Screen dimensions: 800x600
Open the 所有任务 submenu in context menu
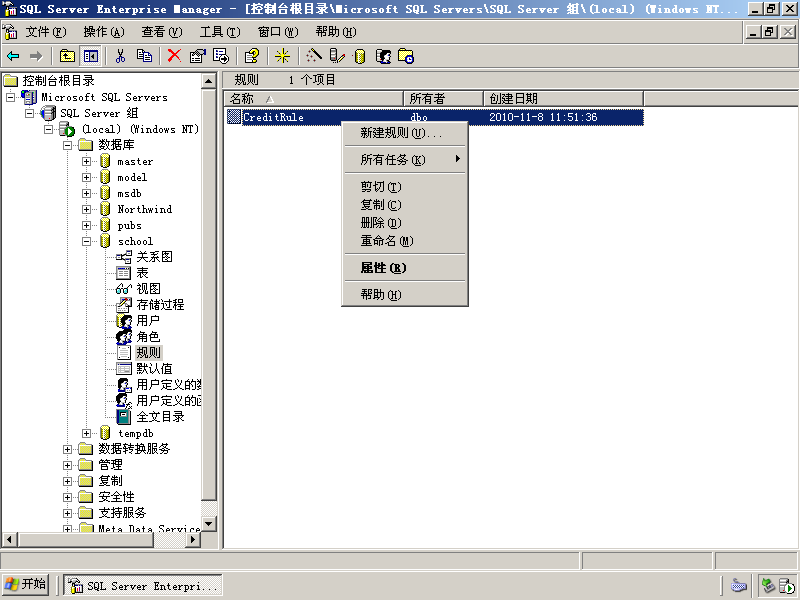pos(405,160)
